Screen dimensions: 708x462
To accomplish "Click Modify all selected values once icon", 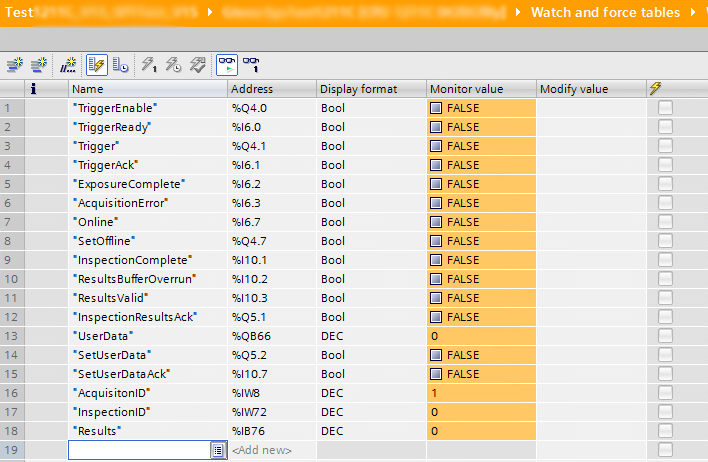I will point(149,63).
